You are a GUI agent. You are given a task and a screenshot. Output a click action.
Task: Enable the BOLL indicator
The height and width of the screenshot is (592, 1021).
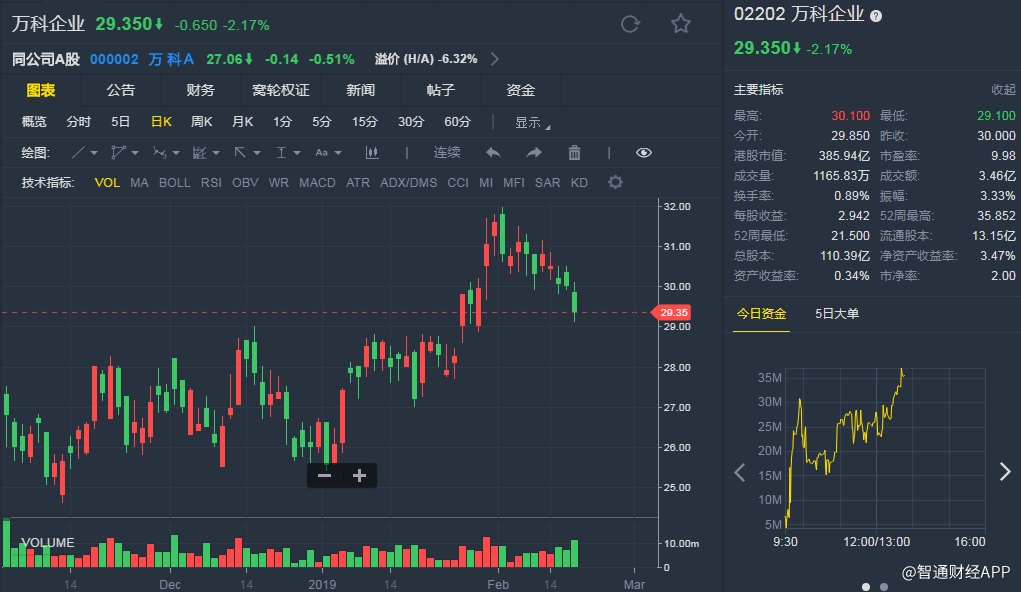pos(174,183)
